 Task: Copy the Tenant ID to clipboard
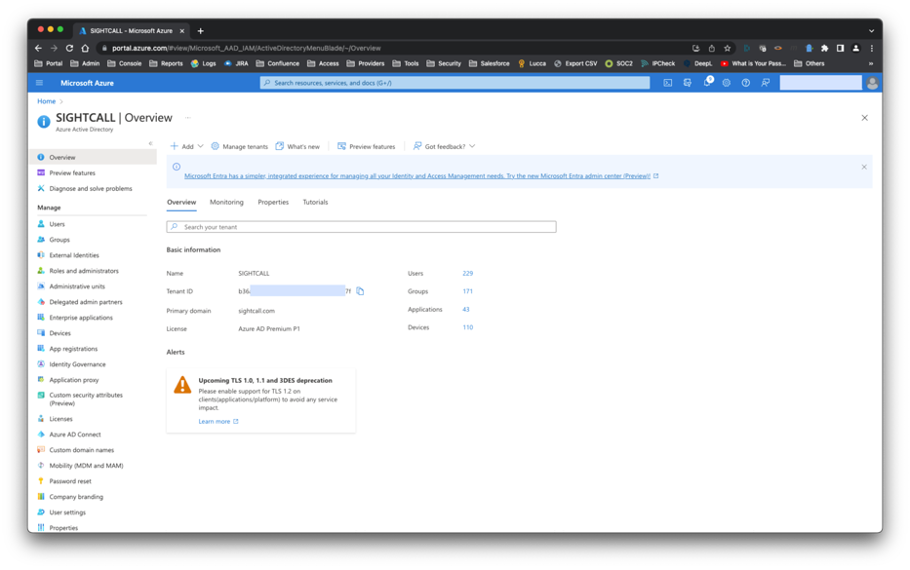click(360, 291)
